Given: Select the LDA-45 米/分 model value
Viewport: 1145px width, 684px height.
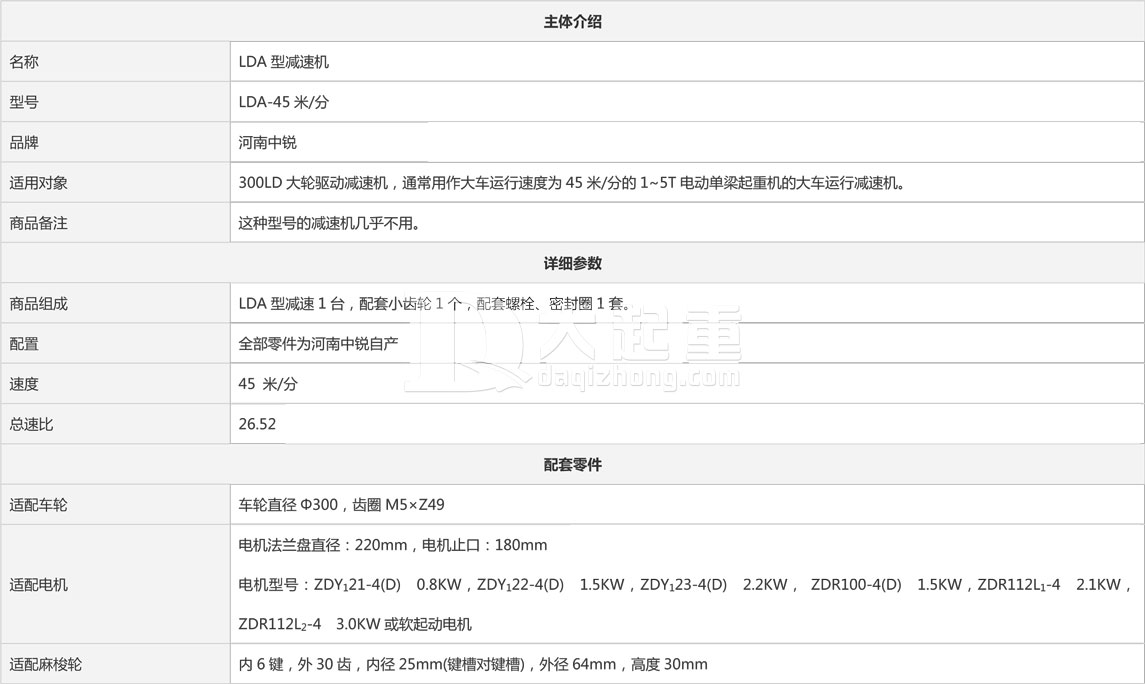Looking at the screenshot, I should tap(283, 102).
